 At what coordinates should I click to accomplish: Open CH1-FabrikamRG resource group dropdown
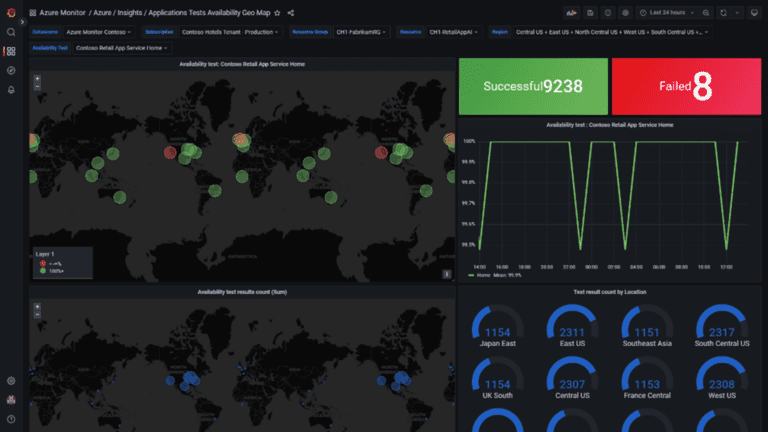[361, 32]
